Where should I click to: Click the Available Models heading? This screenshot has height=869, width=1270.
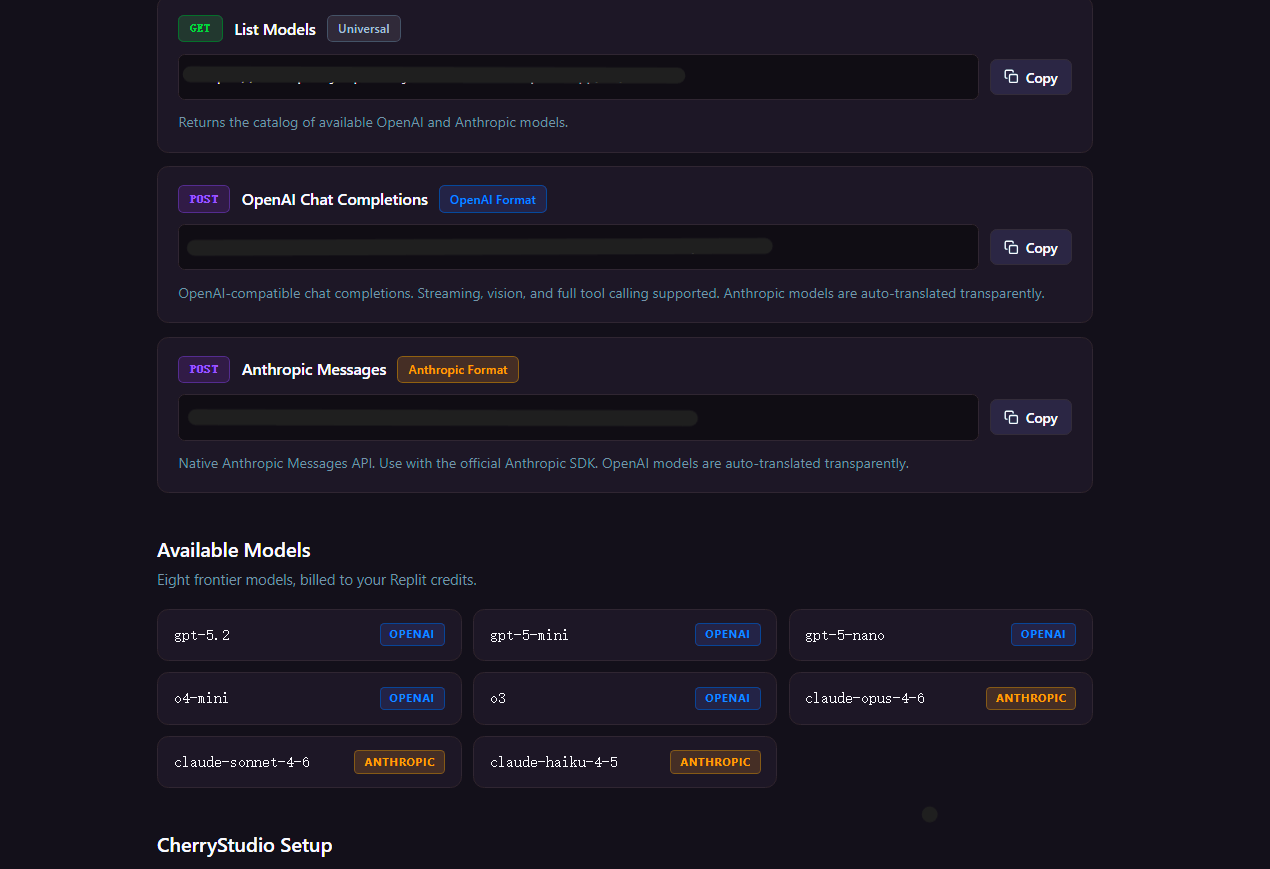(234, 550)
